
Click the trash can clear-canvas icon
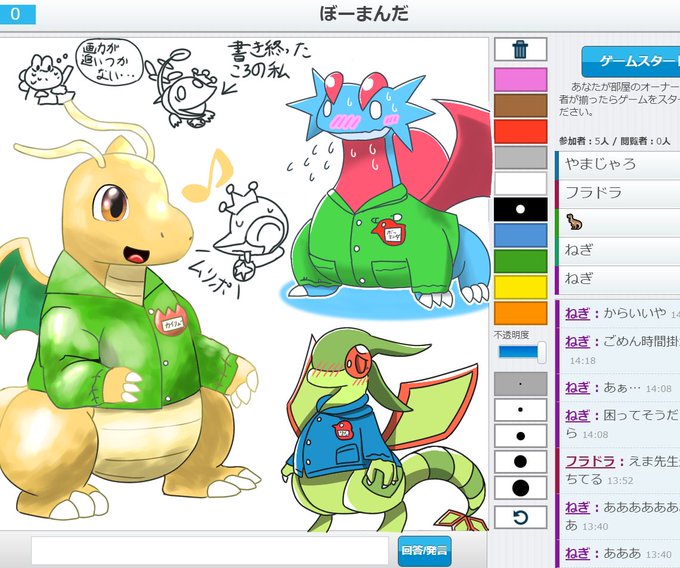[520, 49]
